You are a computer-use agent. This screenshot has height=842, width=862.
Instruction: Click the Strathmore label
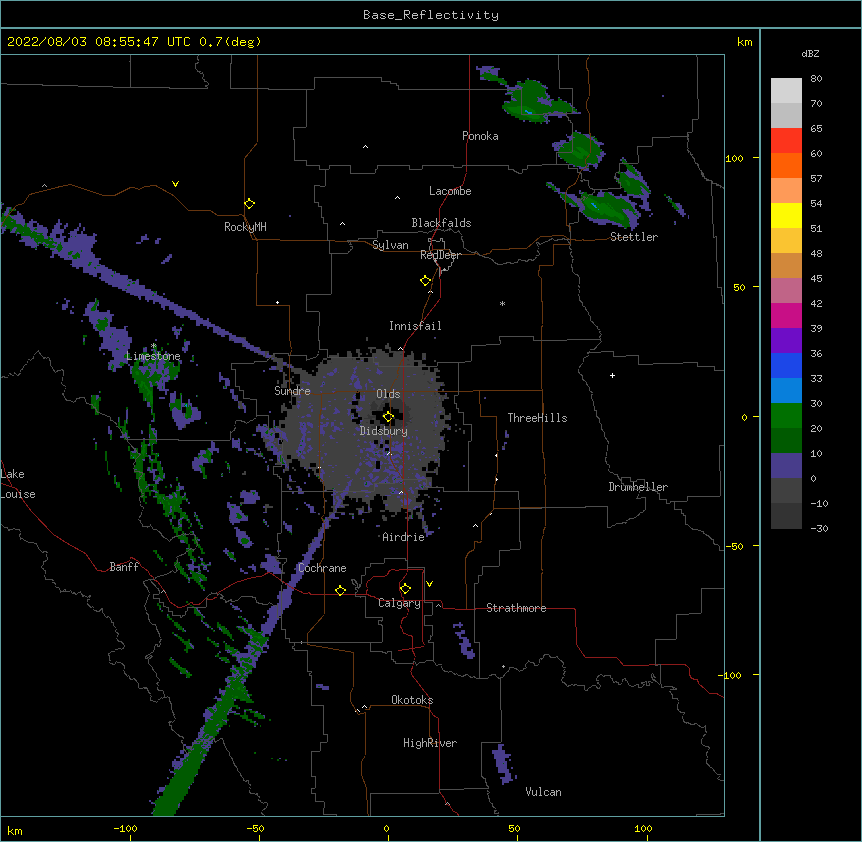tap(516, 608)
